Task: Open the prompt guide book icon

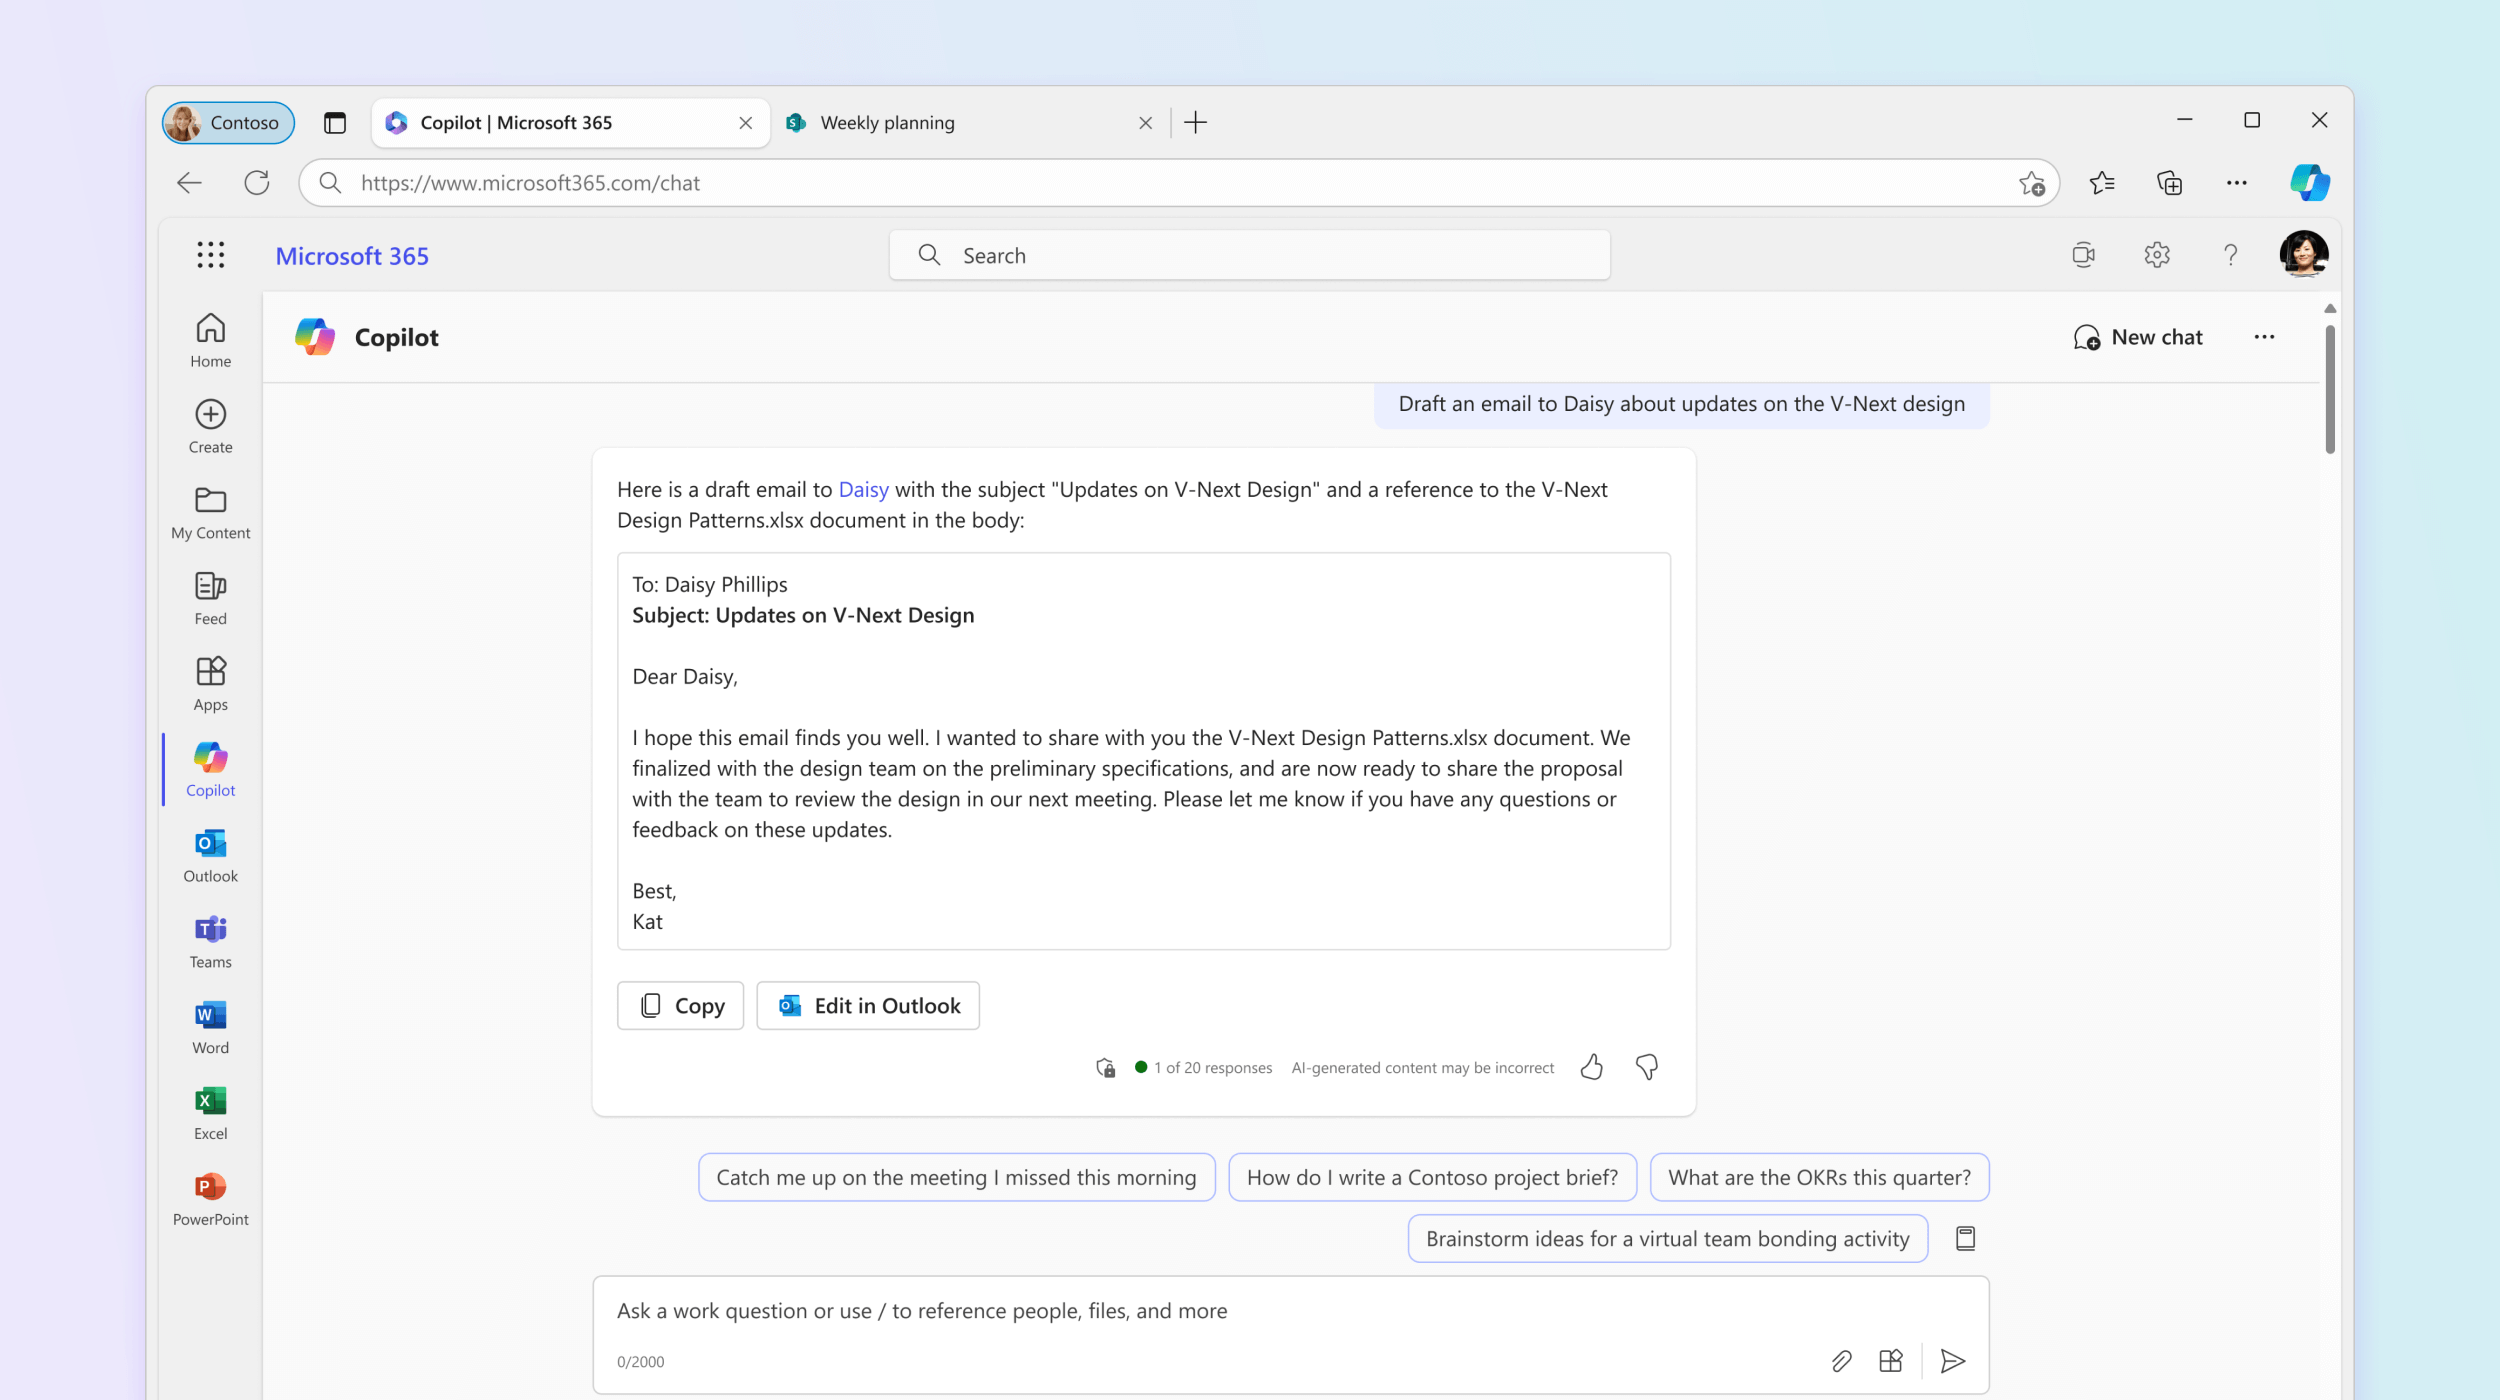Action: 1965,1239
